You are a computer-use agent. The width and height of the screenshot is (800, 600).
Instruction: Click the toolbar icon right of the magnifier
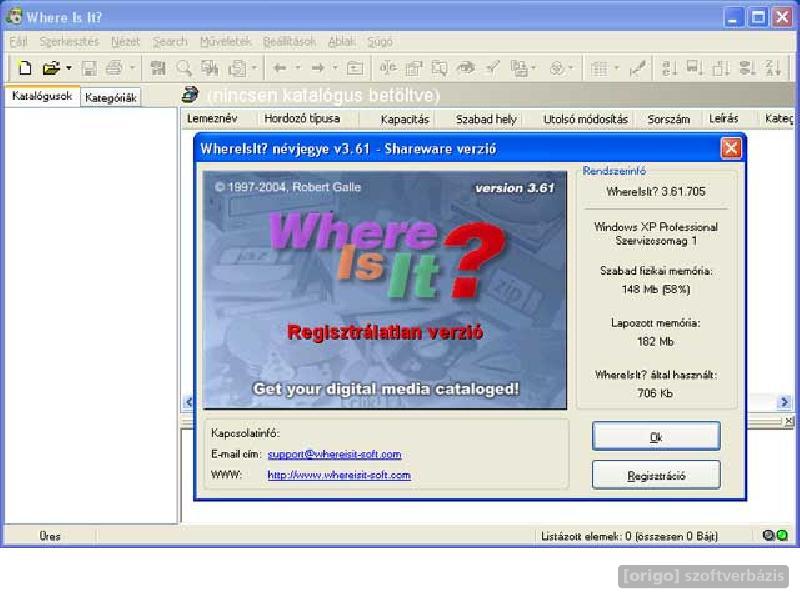pos(210,67)
